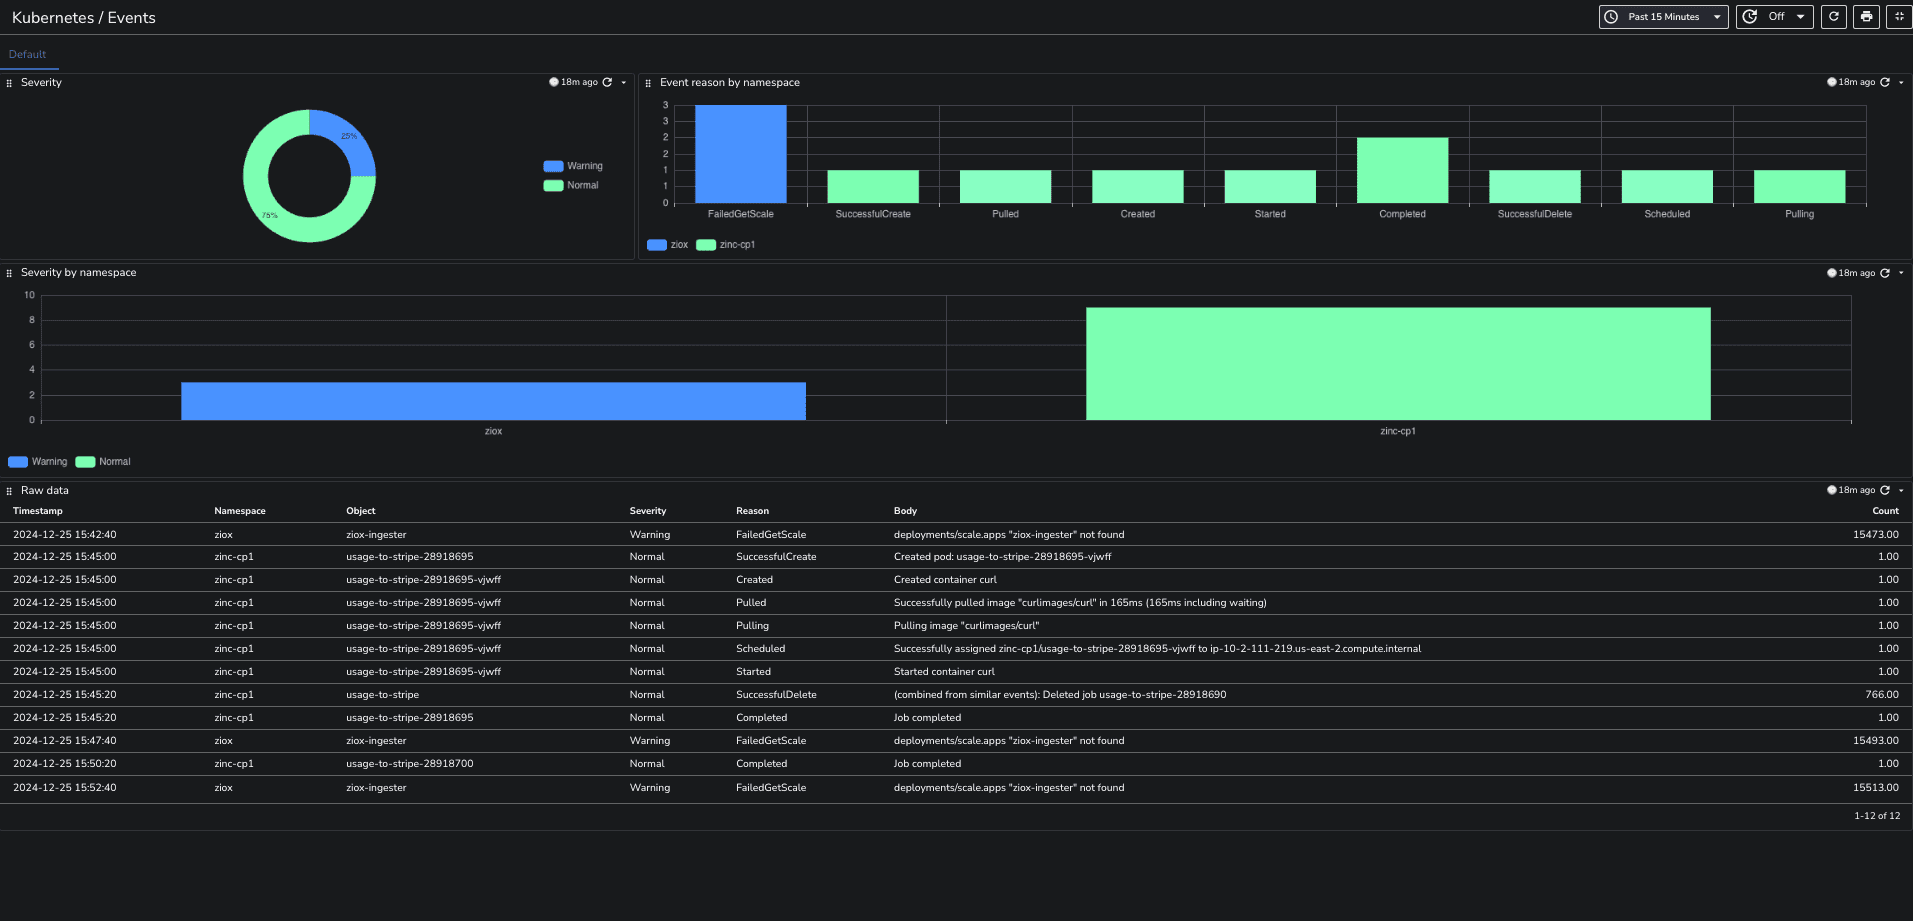The height and width of the screenshot is (921, 1913).
Task: Exit fullscreen mode using the collapse icon
Action: click(x=1898, y=17)
